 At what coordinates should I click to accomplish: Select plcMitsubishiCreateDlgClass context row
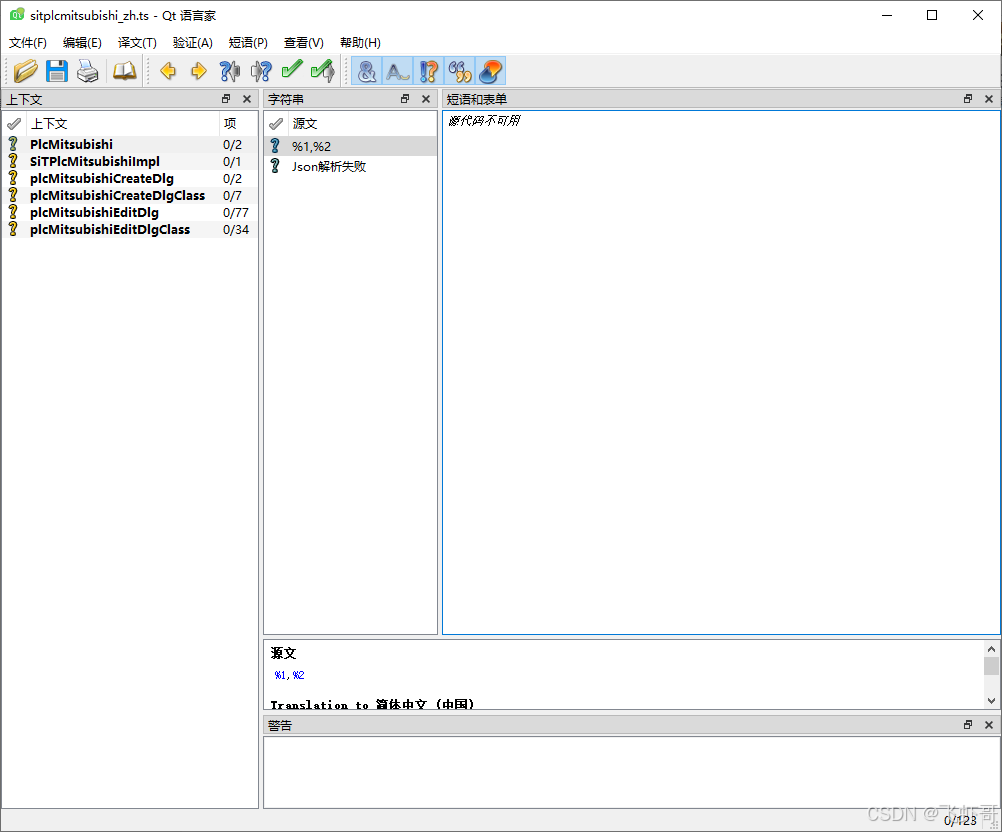coord(130,196)
